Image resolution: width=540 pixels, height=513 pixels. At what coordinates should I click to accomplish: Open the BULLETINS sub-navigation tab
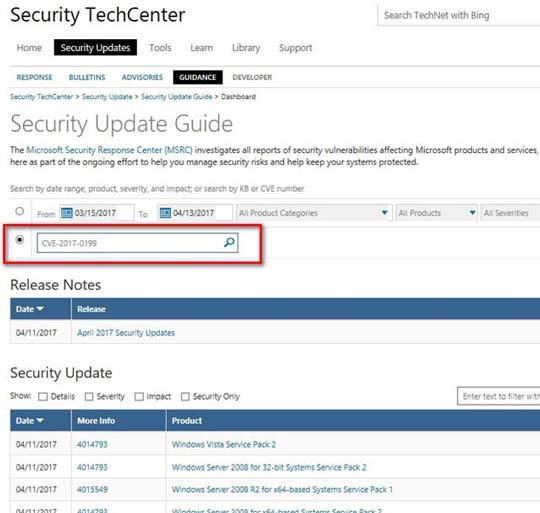87,77
